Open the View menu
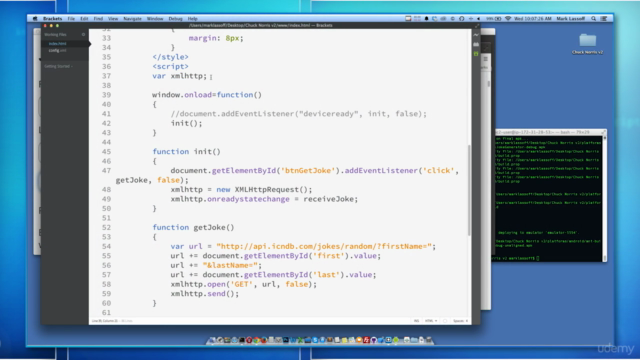Image resolution: width=640 pixels, height=360 pixels. (113, 19)
